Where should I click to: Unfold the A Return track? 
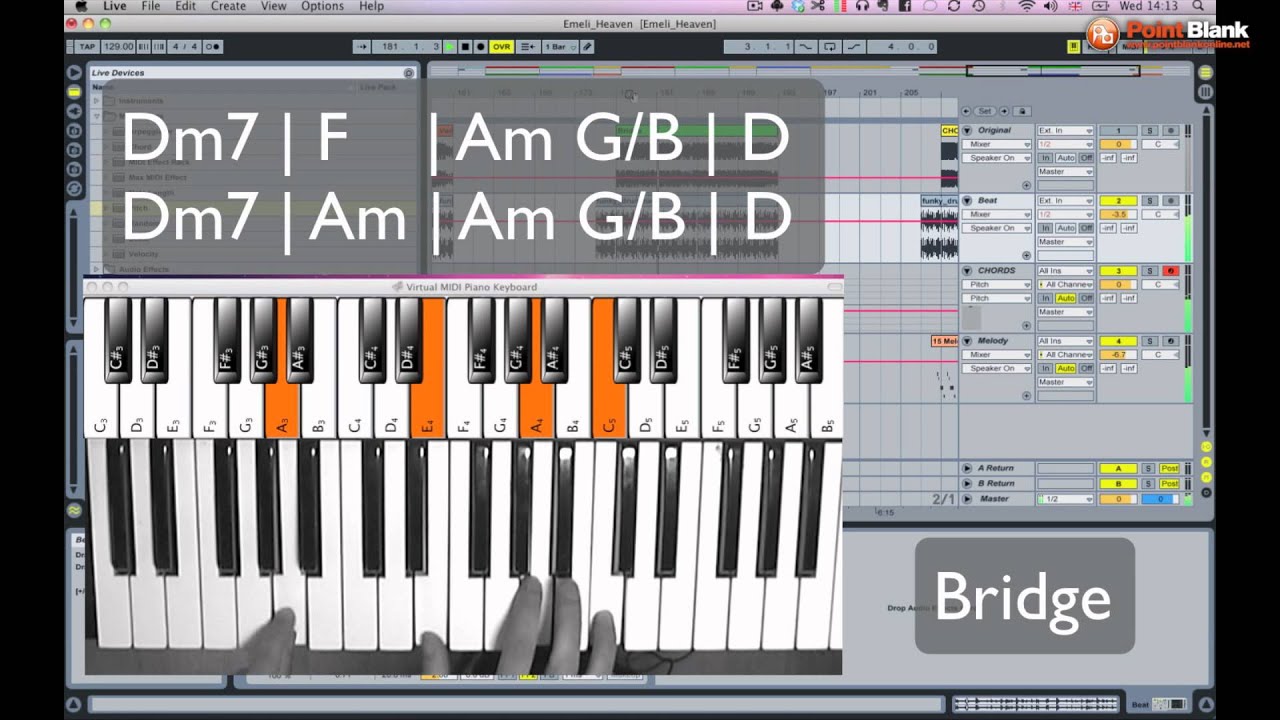(x=967, y=468)
